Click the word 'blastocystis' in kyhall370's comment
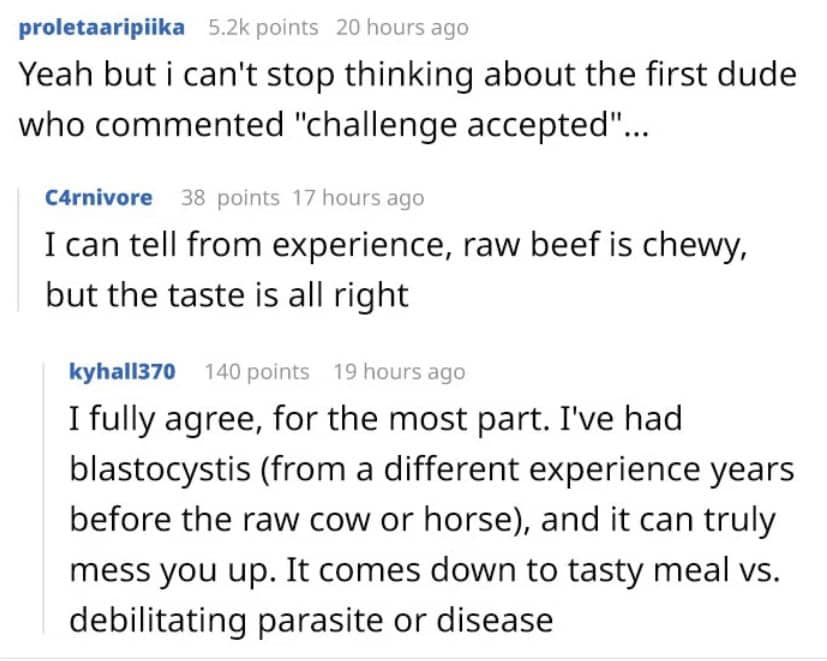 pyautogui.click(x=160, y=468)
